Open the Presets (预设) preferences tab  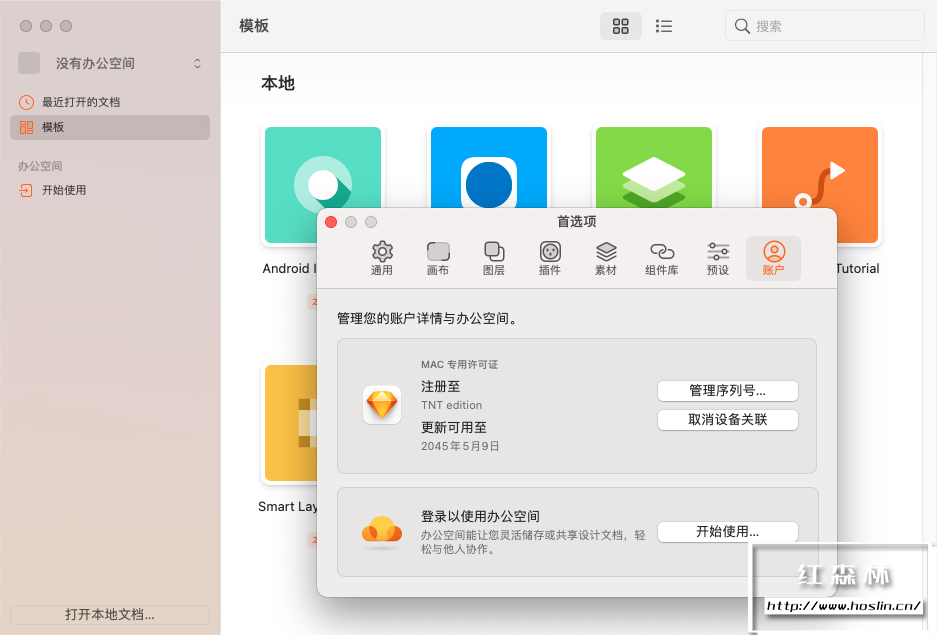(718, 259)
